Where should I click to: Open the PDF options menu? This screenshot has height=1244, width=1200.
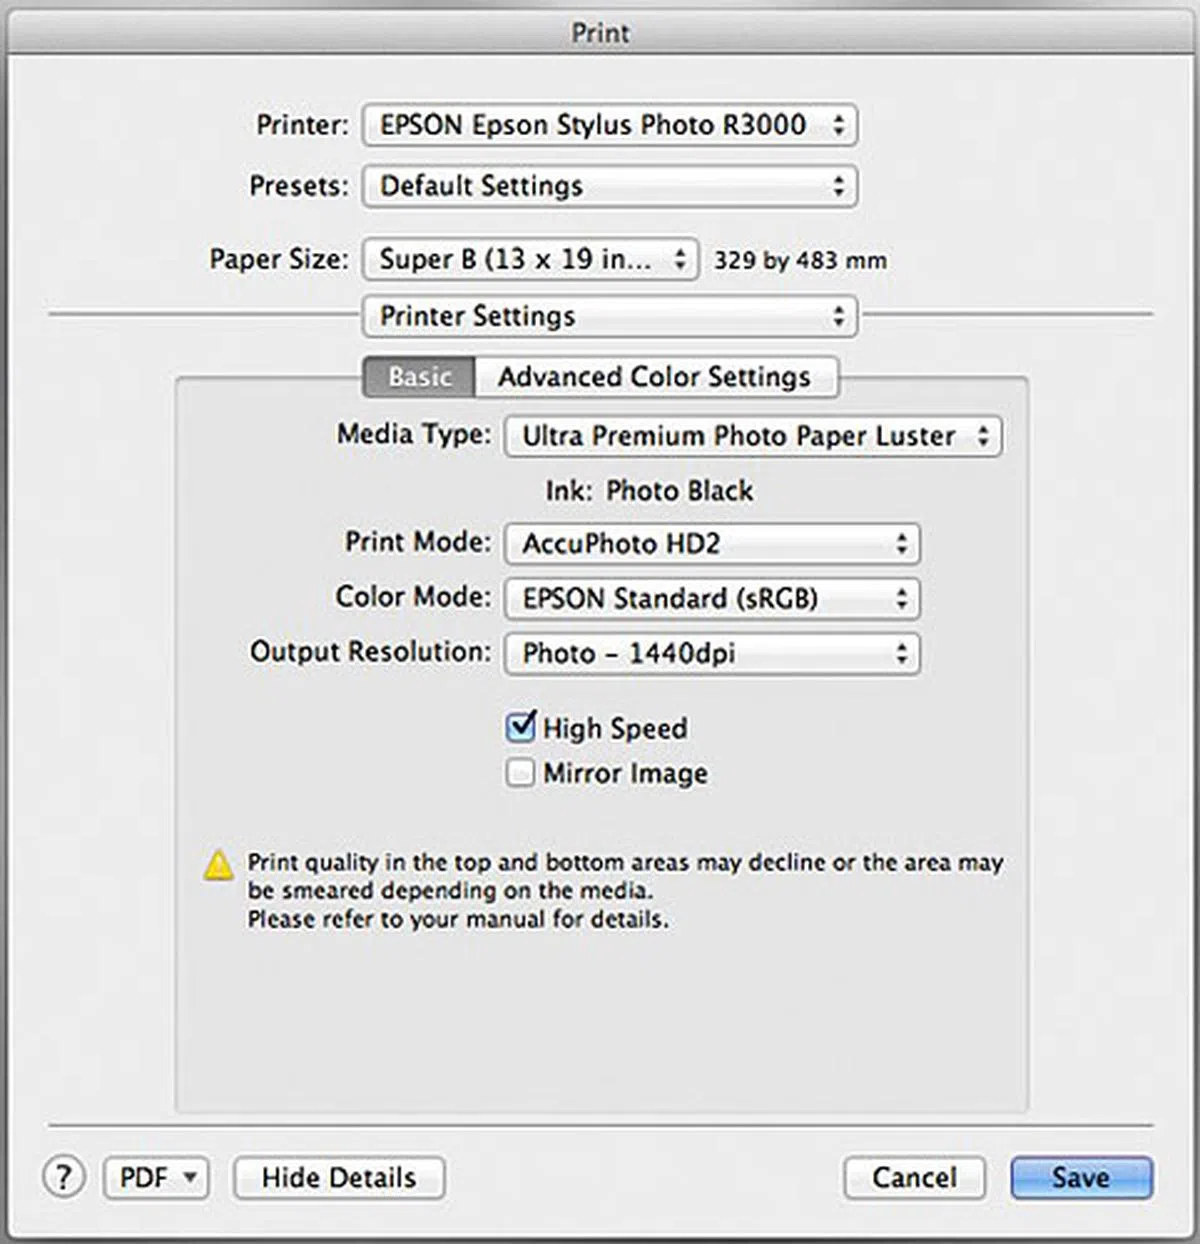point(156,1178)
